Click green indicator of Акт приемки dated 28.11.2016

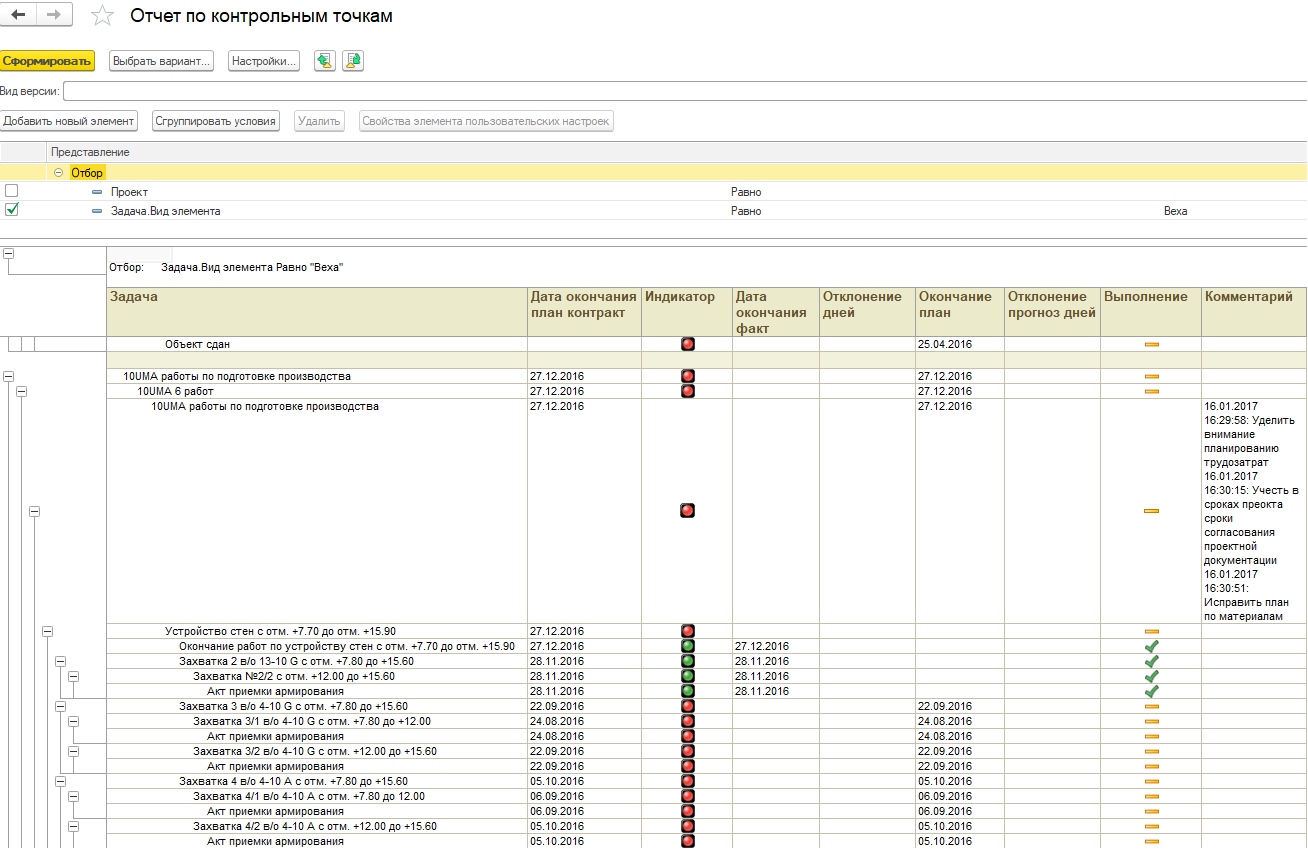pyautogui.click(x=687, y=691)
